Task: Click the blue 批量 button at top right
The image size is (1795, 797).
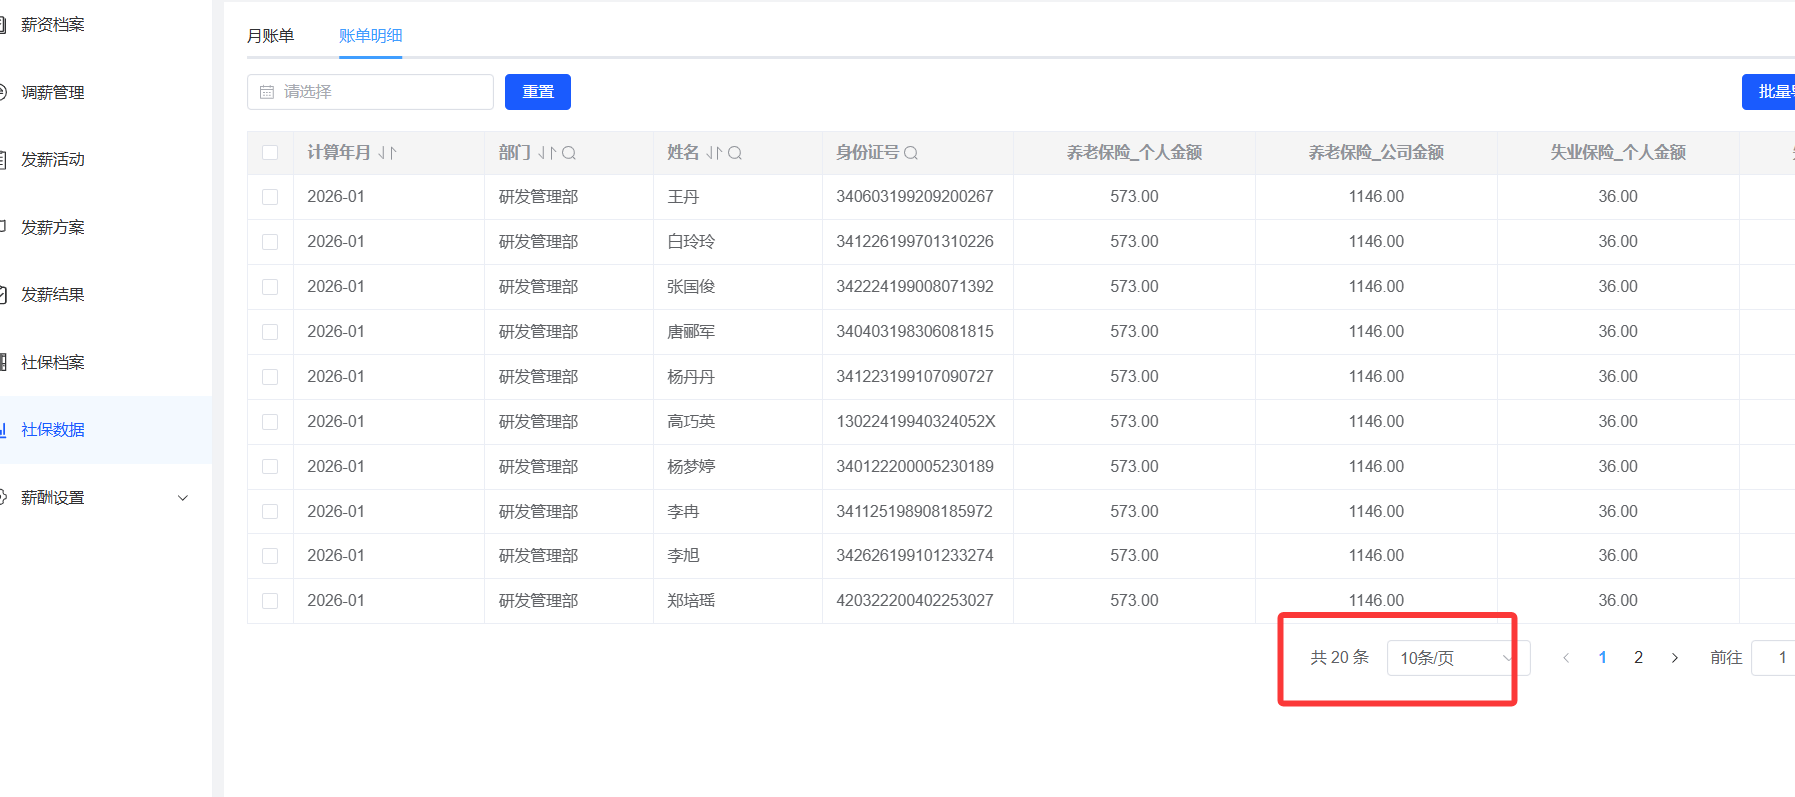Action: 1768,92
